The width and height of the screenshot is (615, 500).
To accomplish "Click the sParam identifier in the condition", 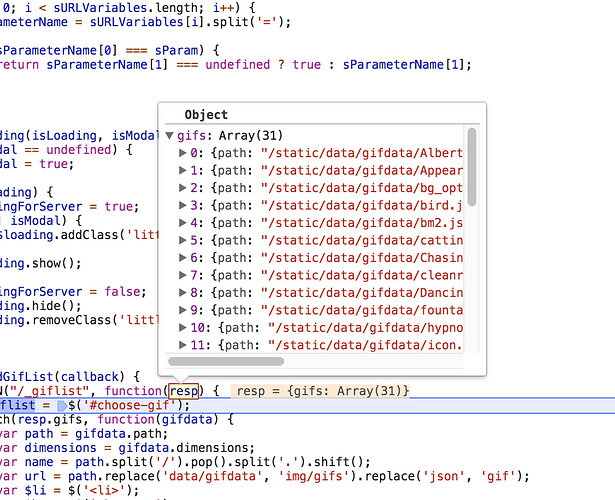I will pyautogui.click(x=176, y=51).
